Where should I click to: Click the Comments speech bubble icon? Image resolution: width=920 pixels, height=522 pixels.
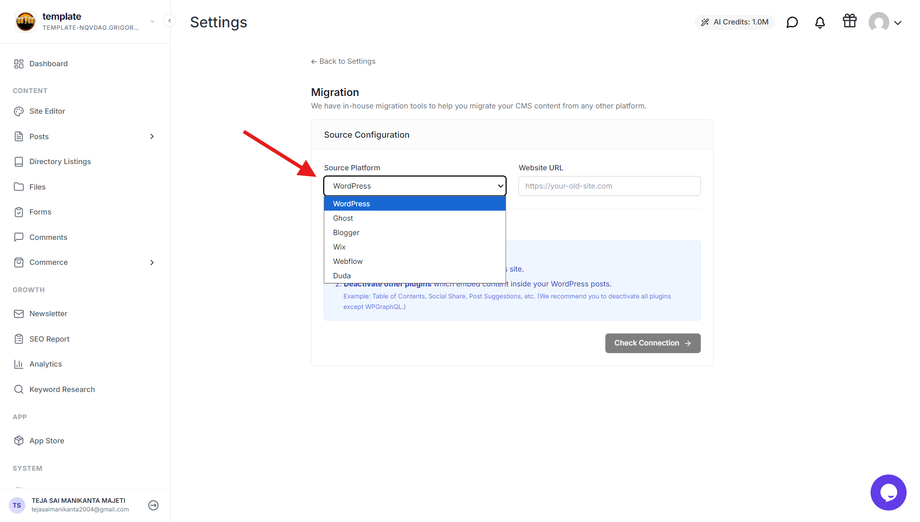click(19, 237)
